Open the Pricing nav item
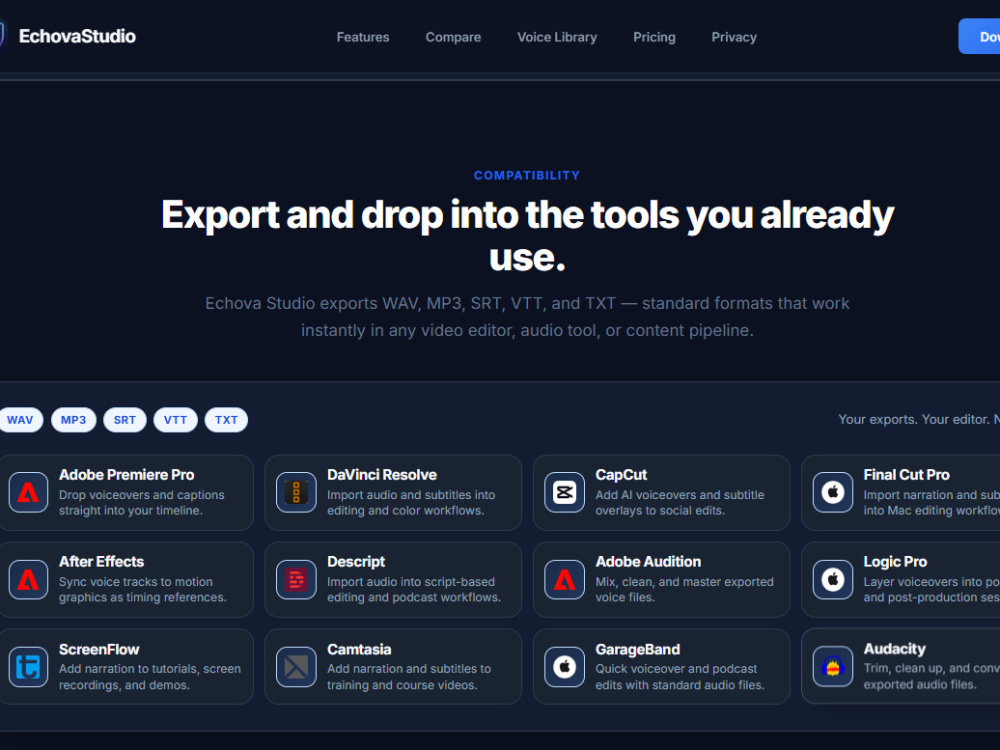Screen dimensions: 1000x750 click(x=654, y=37)
